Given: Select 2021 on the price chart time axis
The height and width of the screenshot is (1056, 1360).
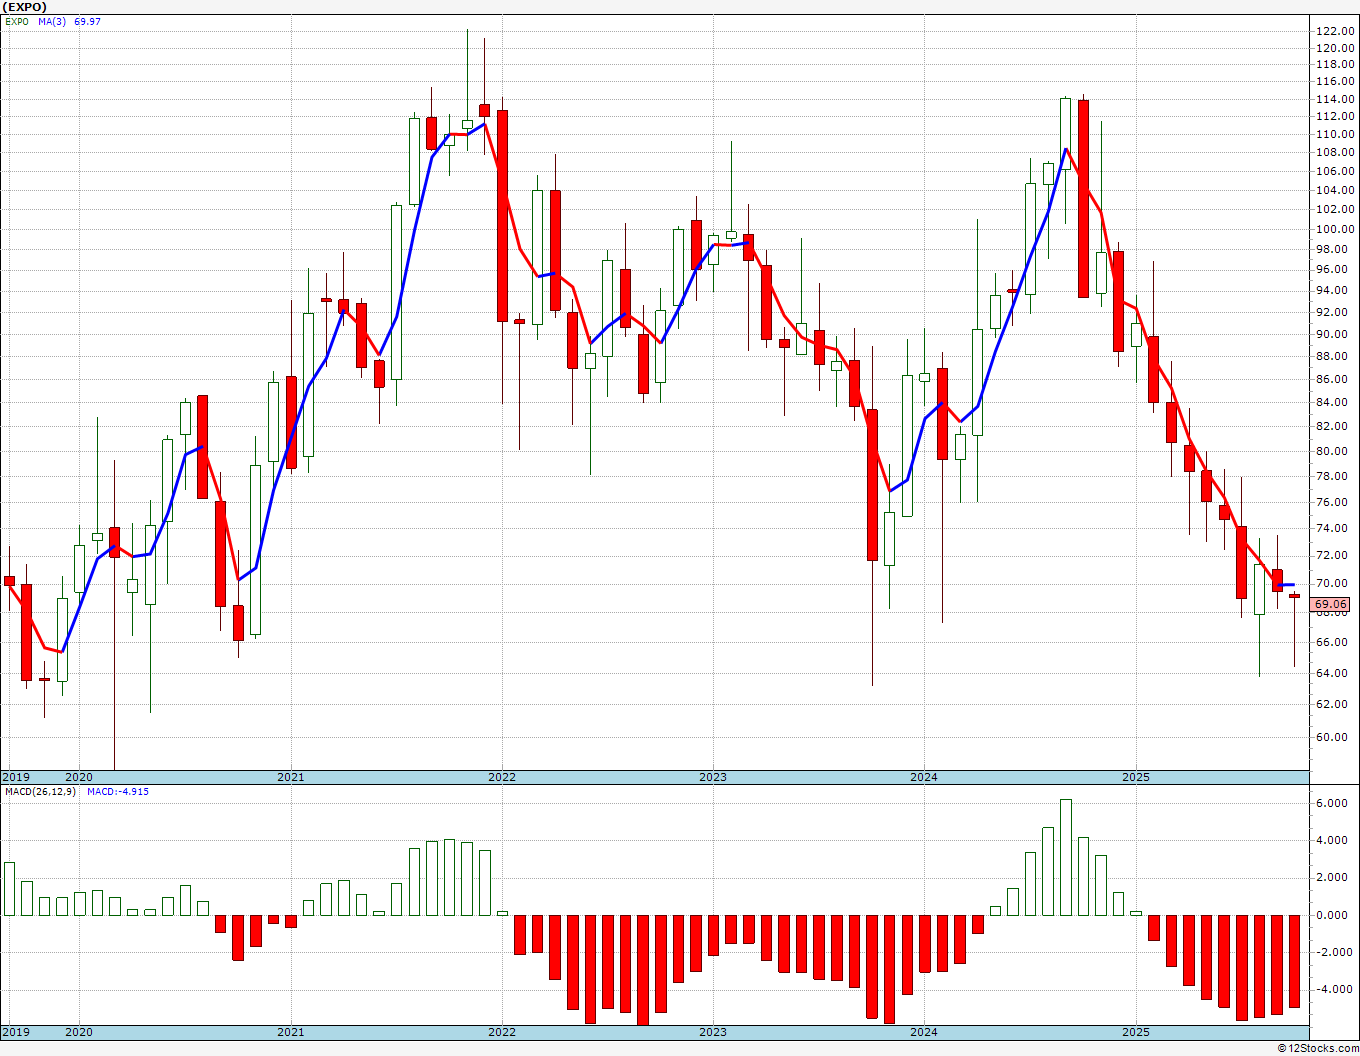Looking at the screenshot, I should click(x=290, y=777).
